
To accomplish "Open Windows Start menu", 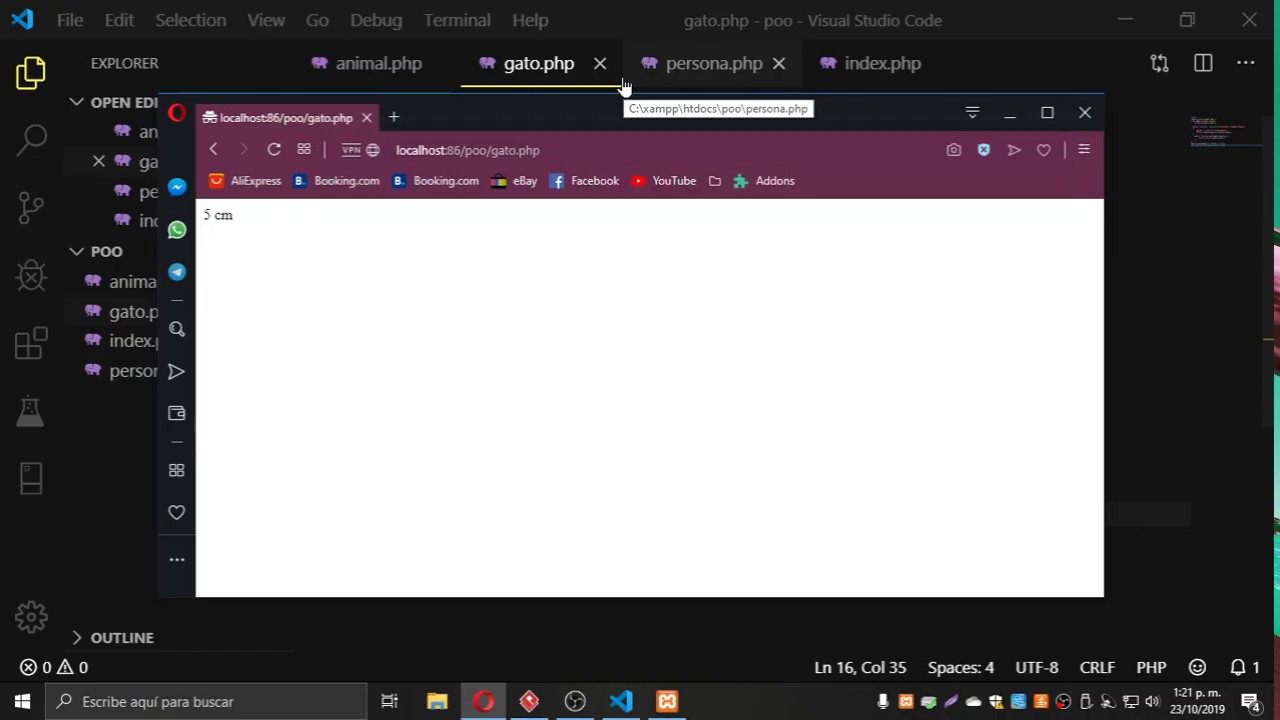I will tap(22, 702).
